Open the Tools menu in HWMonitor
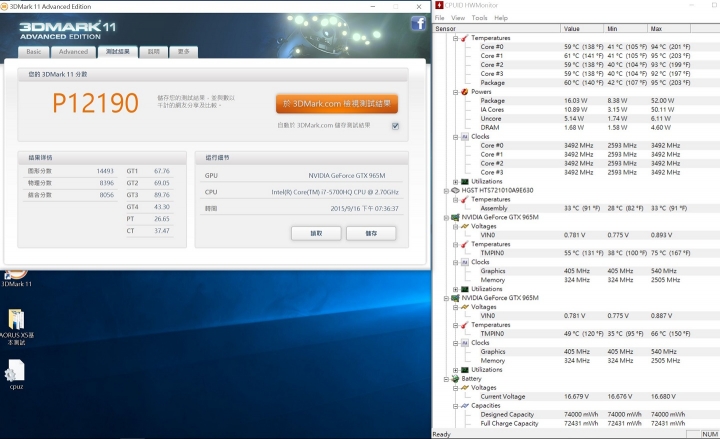 tap(479, 18)
